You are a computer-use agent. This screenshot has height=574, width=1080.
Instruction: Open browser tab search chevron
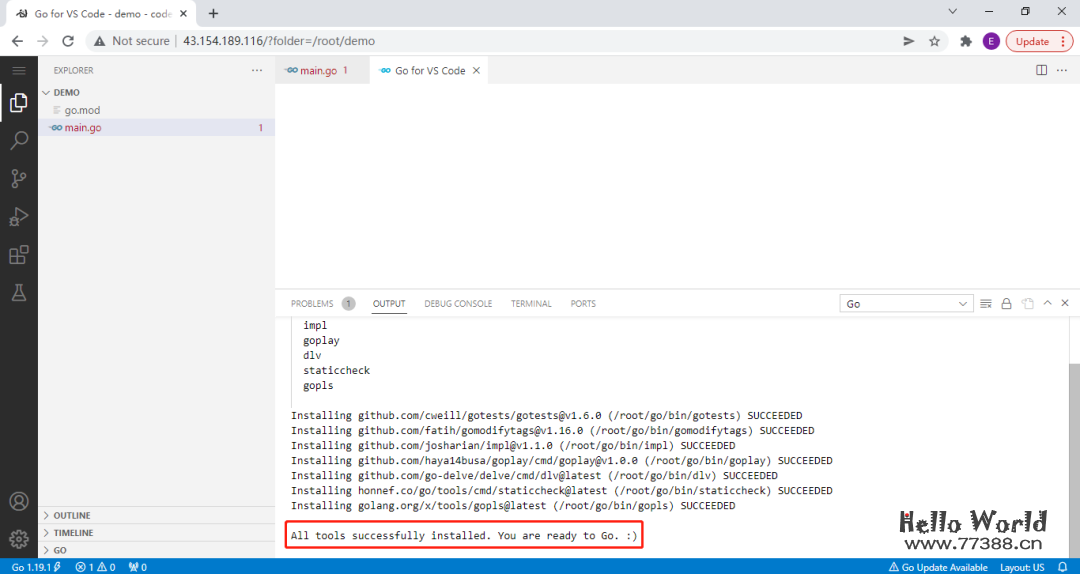click(x=953, y=12)
